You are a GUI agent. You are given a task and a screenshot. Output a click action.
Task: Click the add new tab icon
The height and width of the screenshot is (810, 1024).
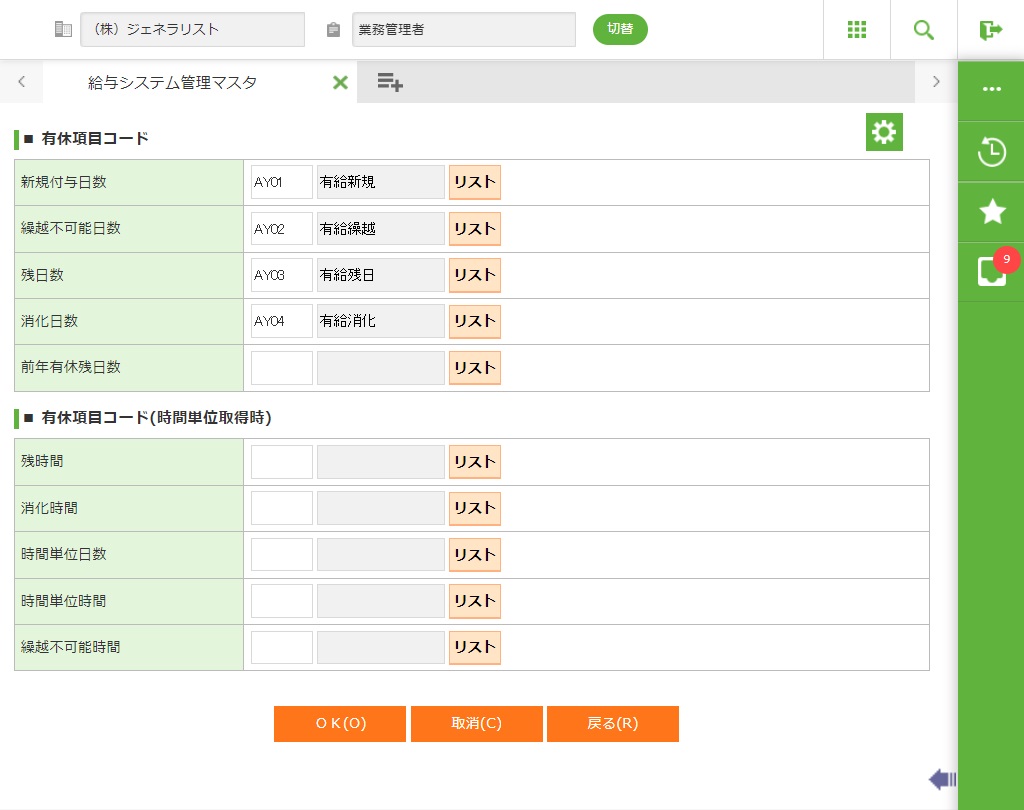(x=390, y=83)
